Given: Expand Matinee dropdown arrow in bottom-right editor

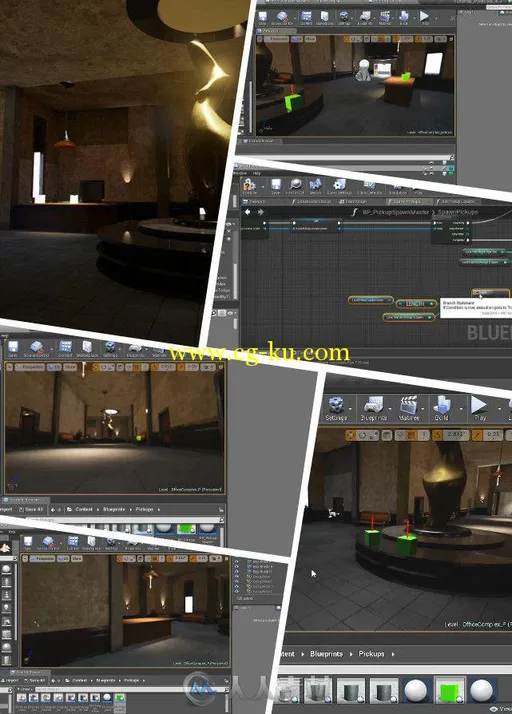Looking at the screenshot, I should coord(425,409).
